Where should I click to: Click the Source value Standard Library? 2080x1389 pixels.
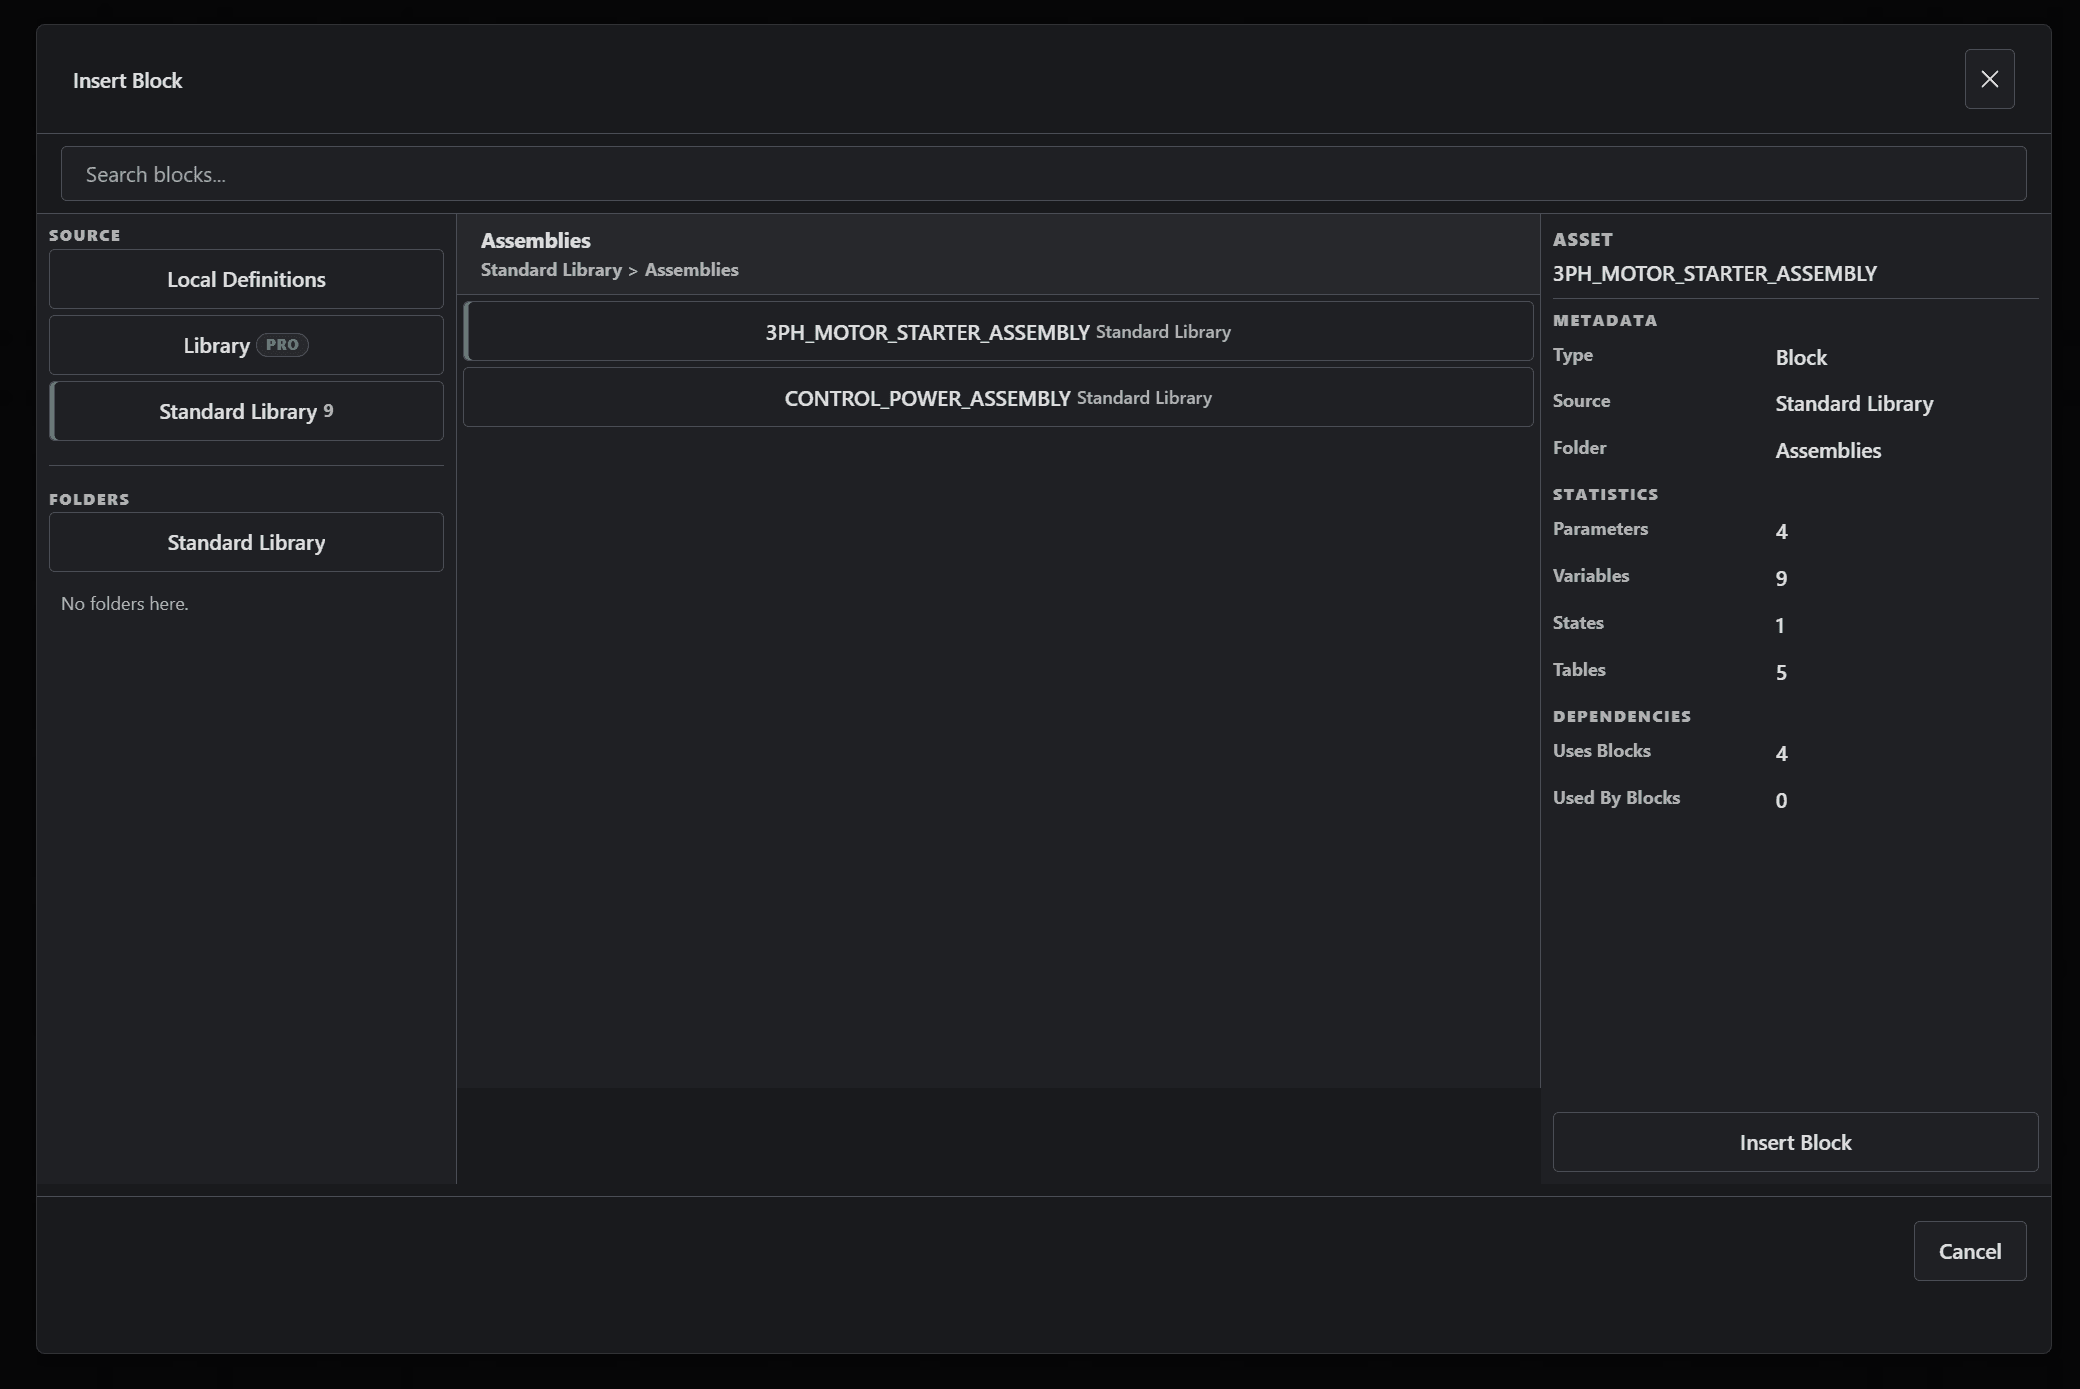coord(1854,404)
